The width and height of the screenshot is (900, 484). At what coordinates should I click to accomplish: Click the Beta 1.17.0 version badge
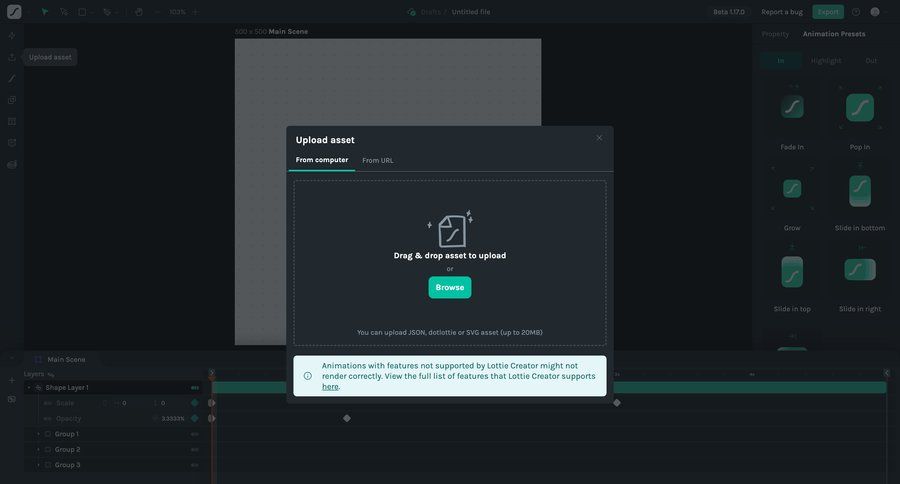(729, 12)
